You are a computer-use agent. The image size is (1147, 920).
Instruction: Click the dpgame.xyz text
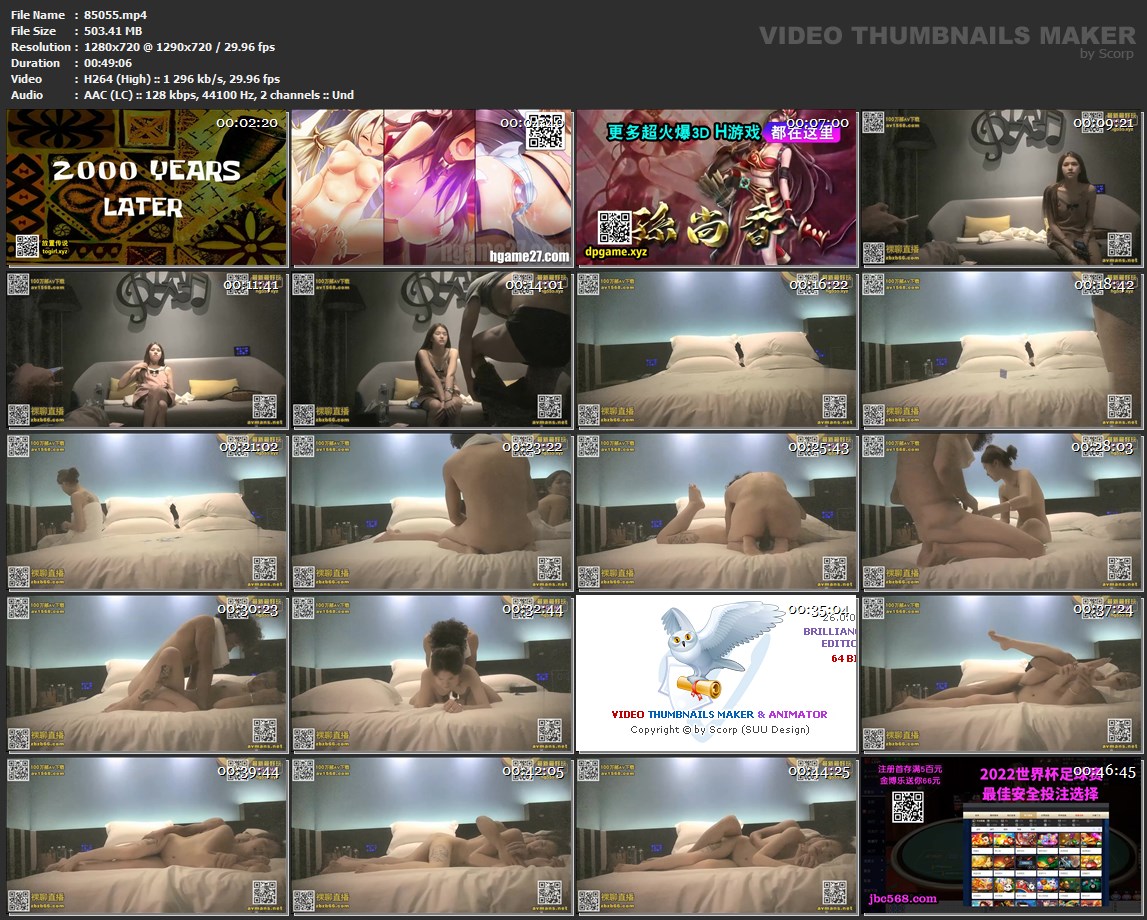[616, 252]
